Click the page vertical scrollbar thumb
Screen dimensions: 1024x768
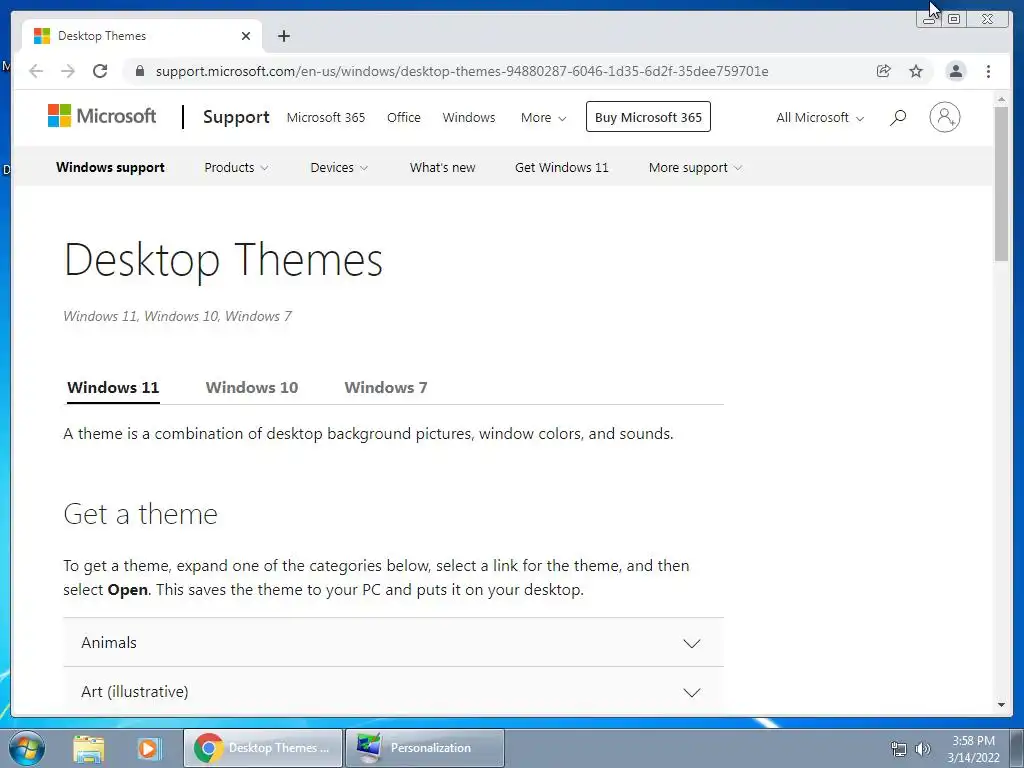point(1001,184)
